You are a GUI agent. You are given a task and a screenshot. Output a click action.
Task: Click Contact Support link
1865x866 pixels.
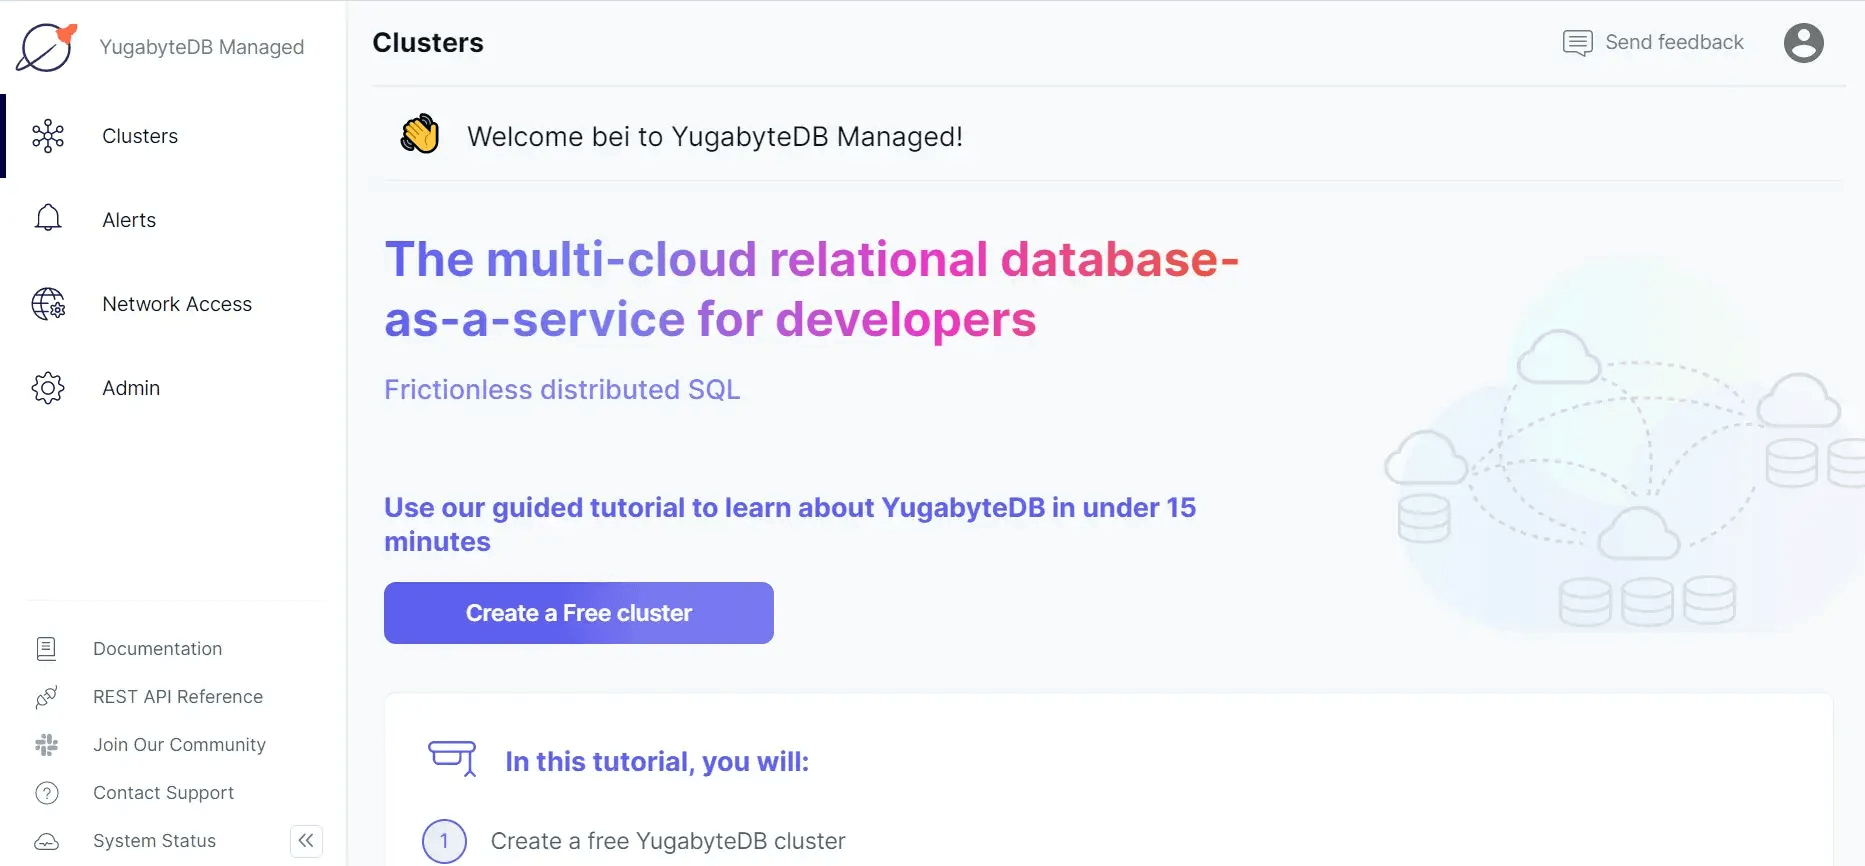click(x=163, y=793)
